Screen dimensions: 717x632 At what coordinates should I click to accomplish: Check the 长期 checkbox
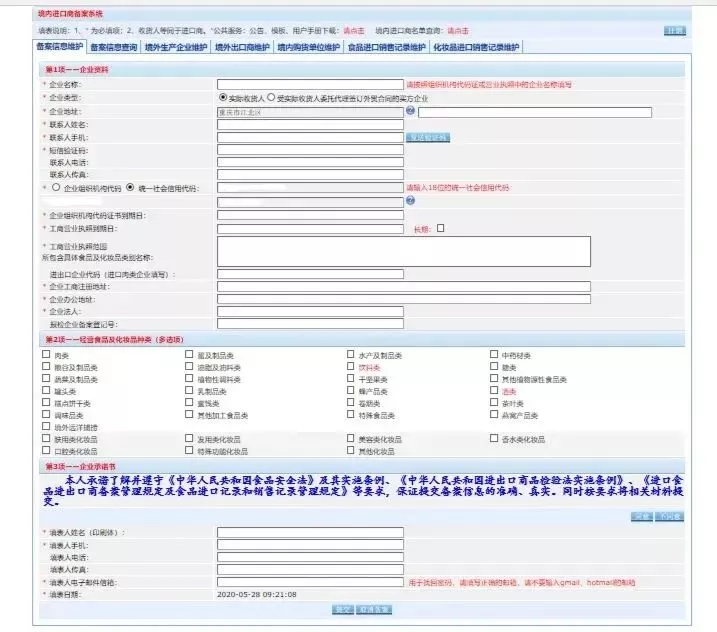click(440, 228)
